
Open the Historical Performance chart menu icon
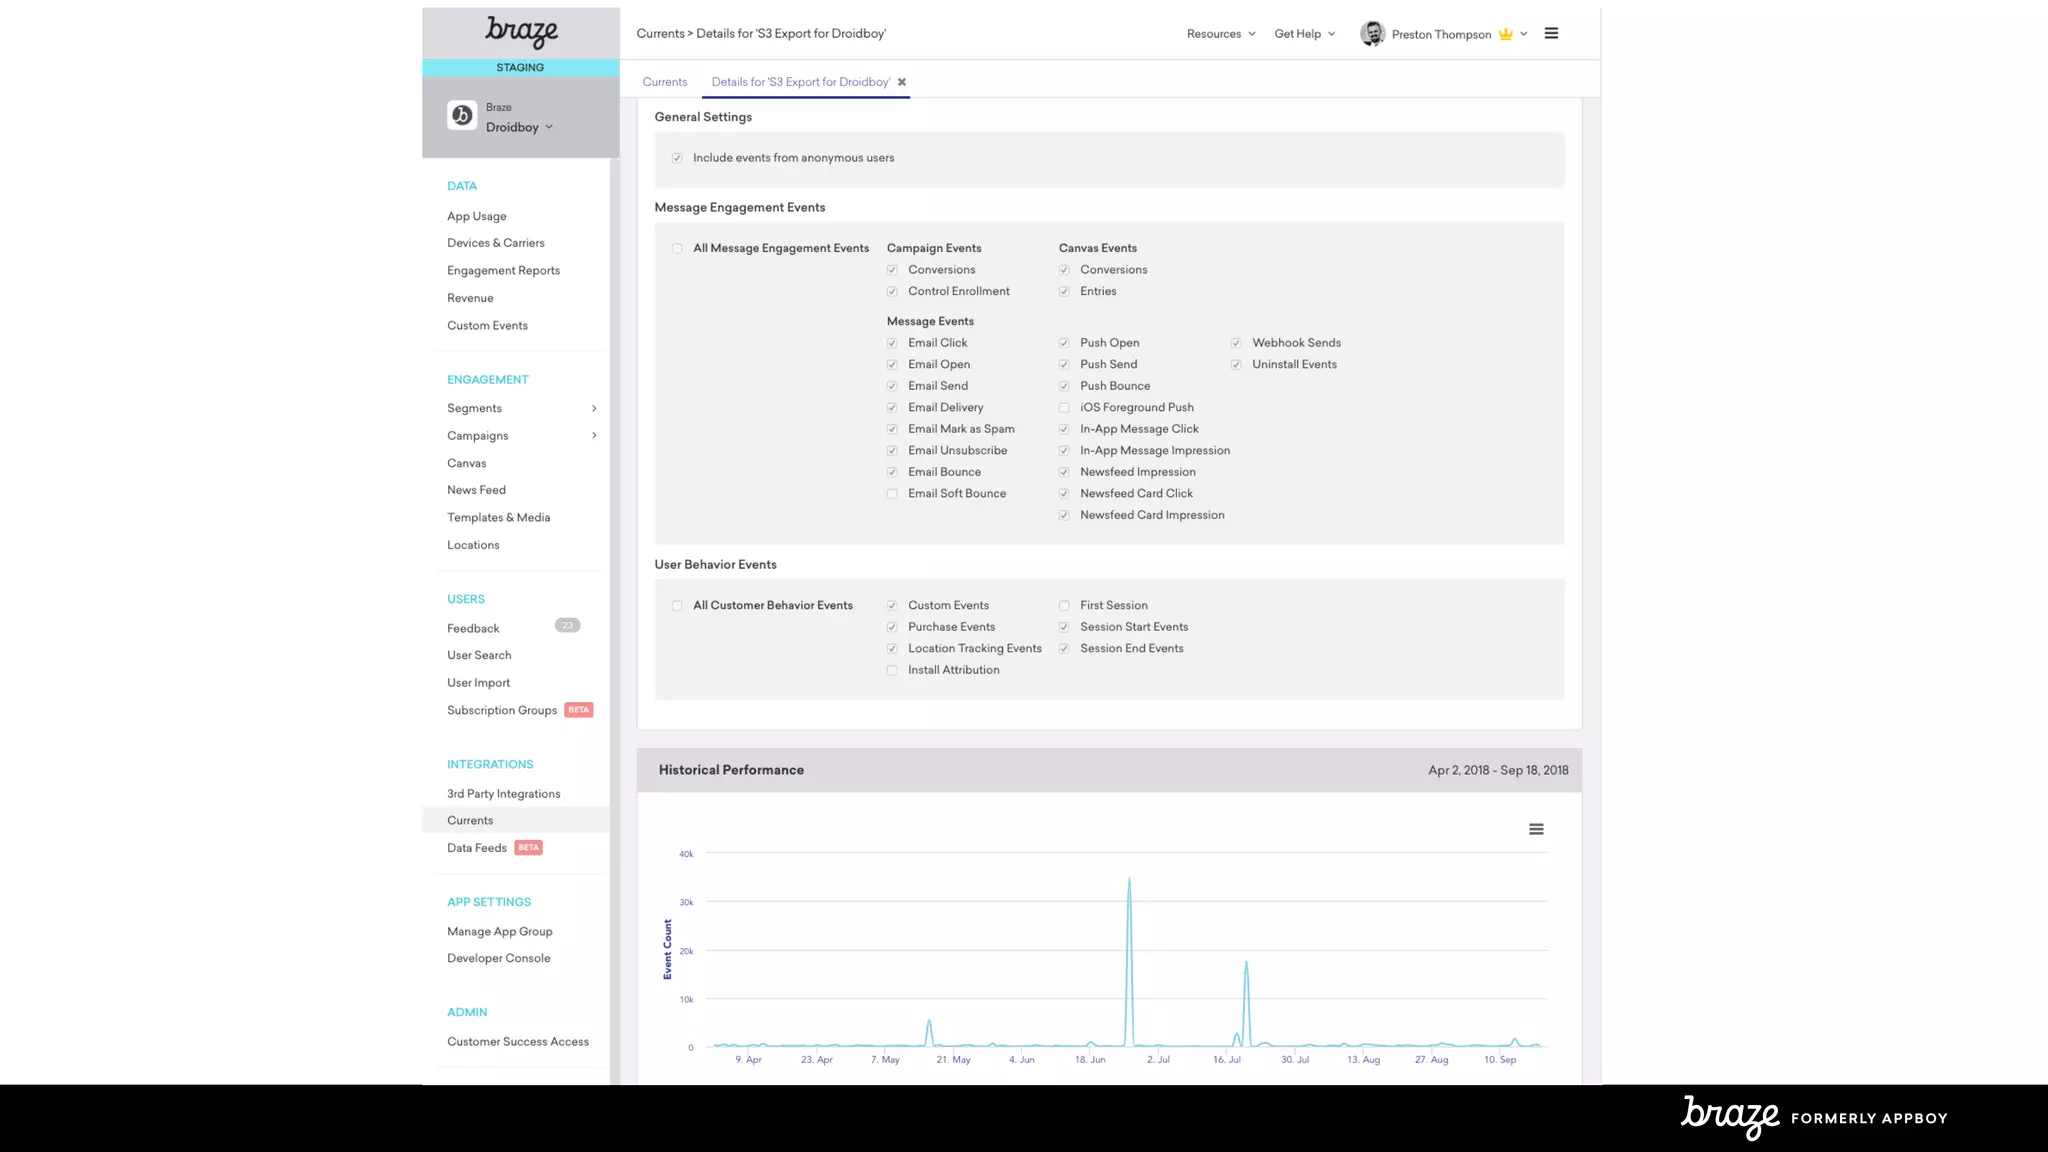tap(1536, 829)
